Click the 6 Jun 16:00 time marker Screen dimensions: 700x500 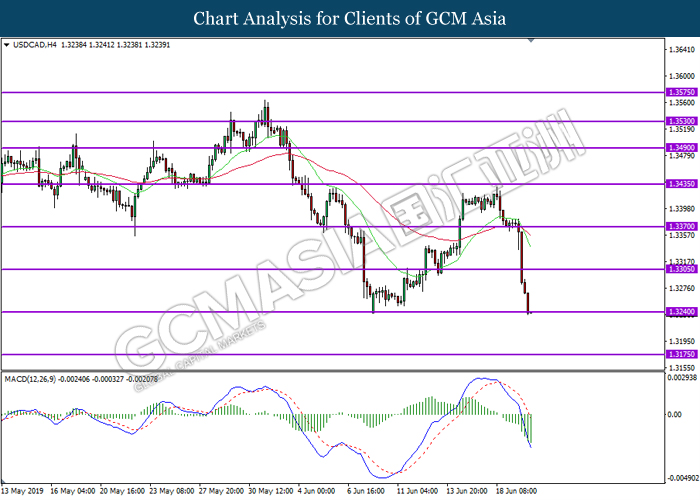click(366, 491)
